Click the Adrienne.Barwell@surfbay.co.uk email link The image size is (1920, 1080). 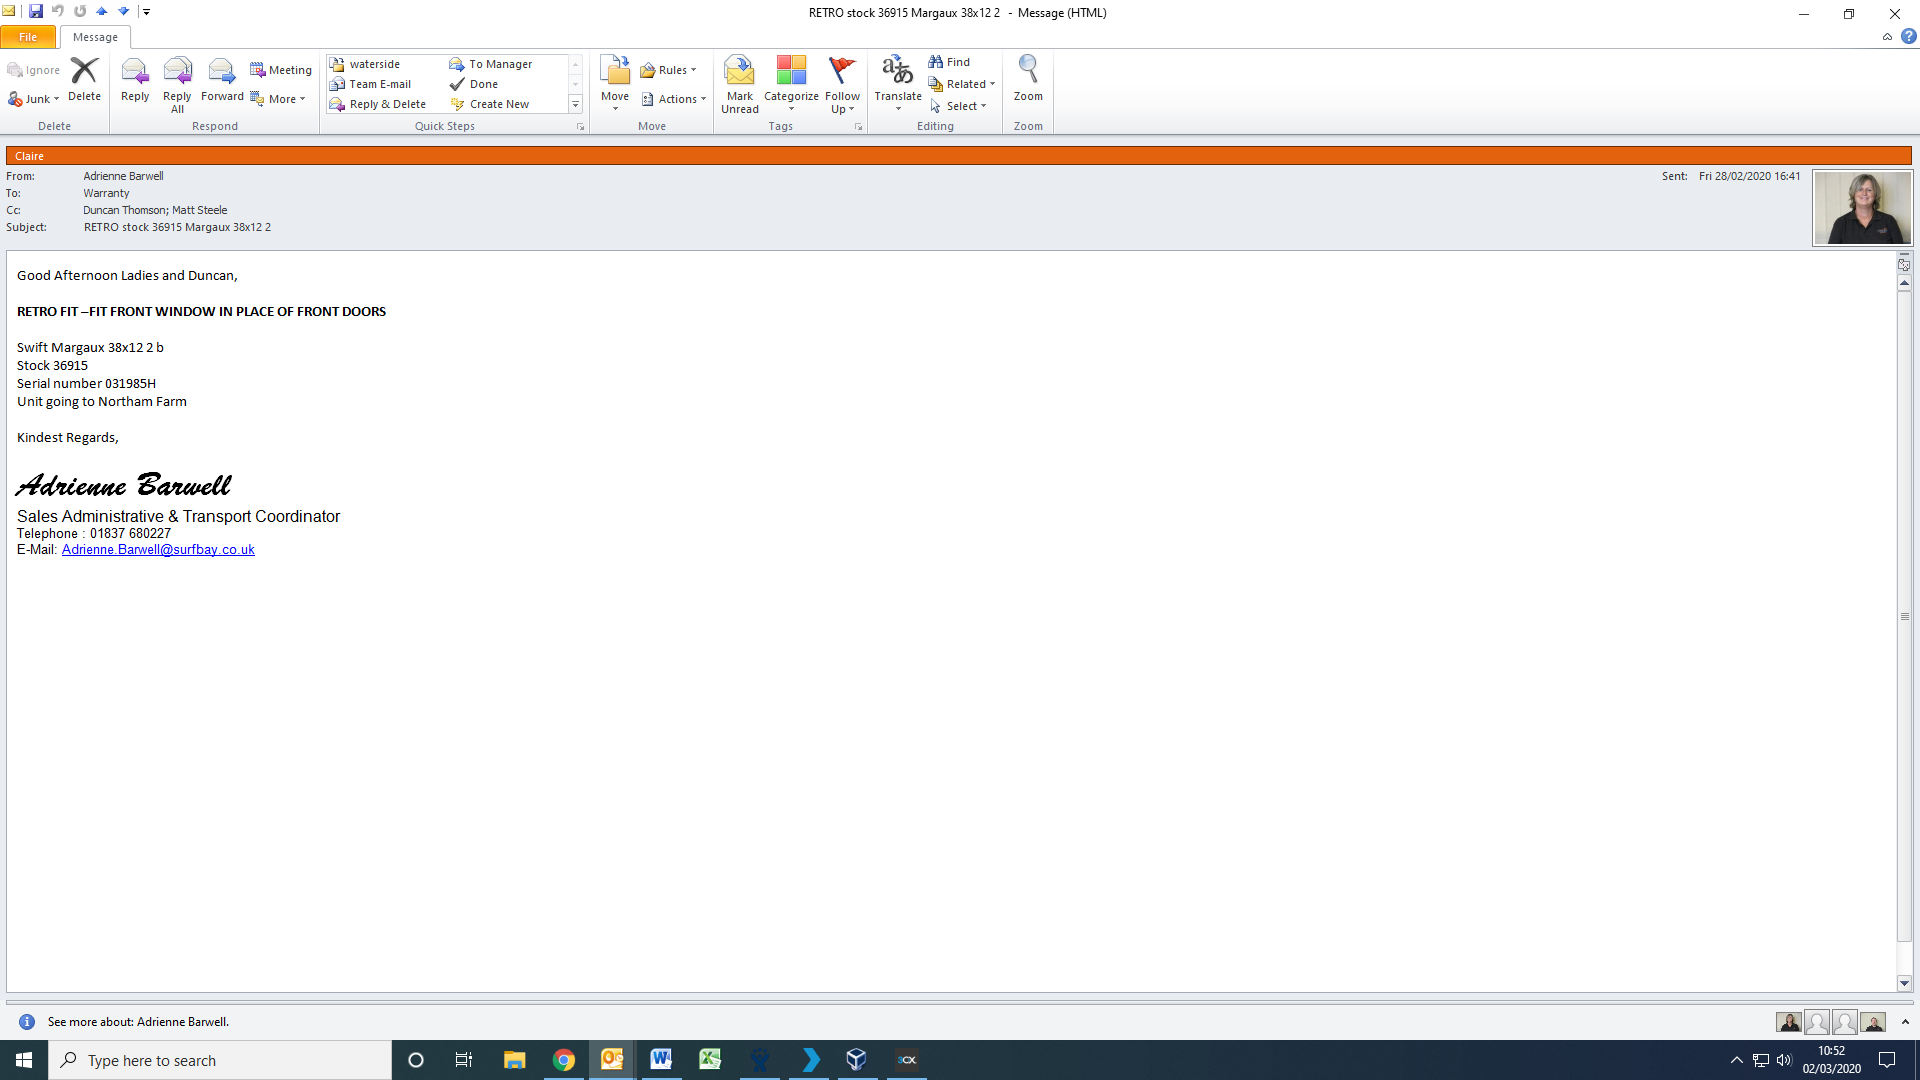158,550
